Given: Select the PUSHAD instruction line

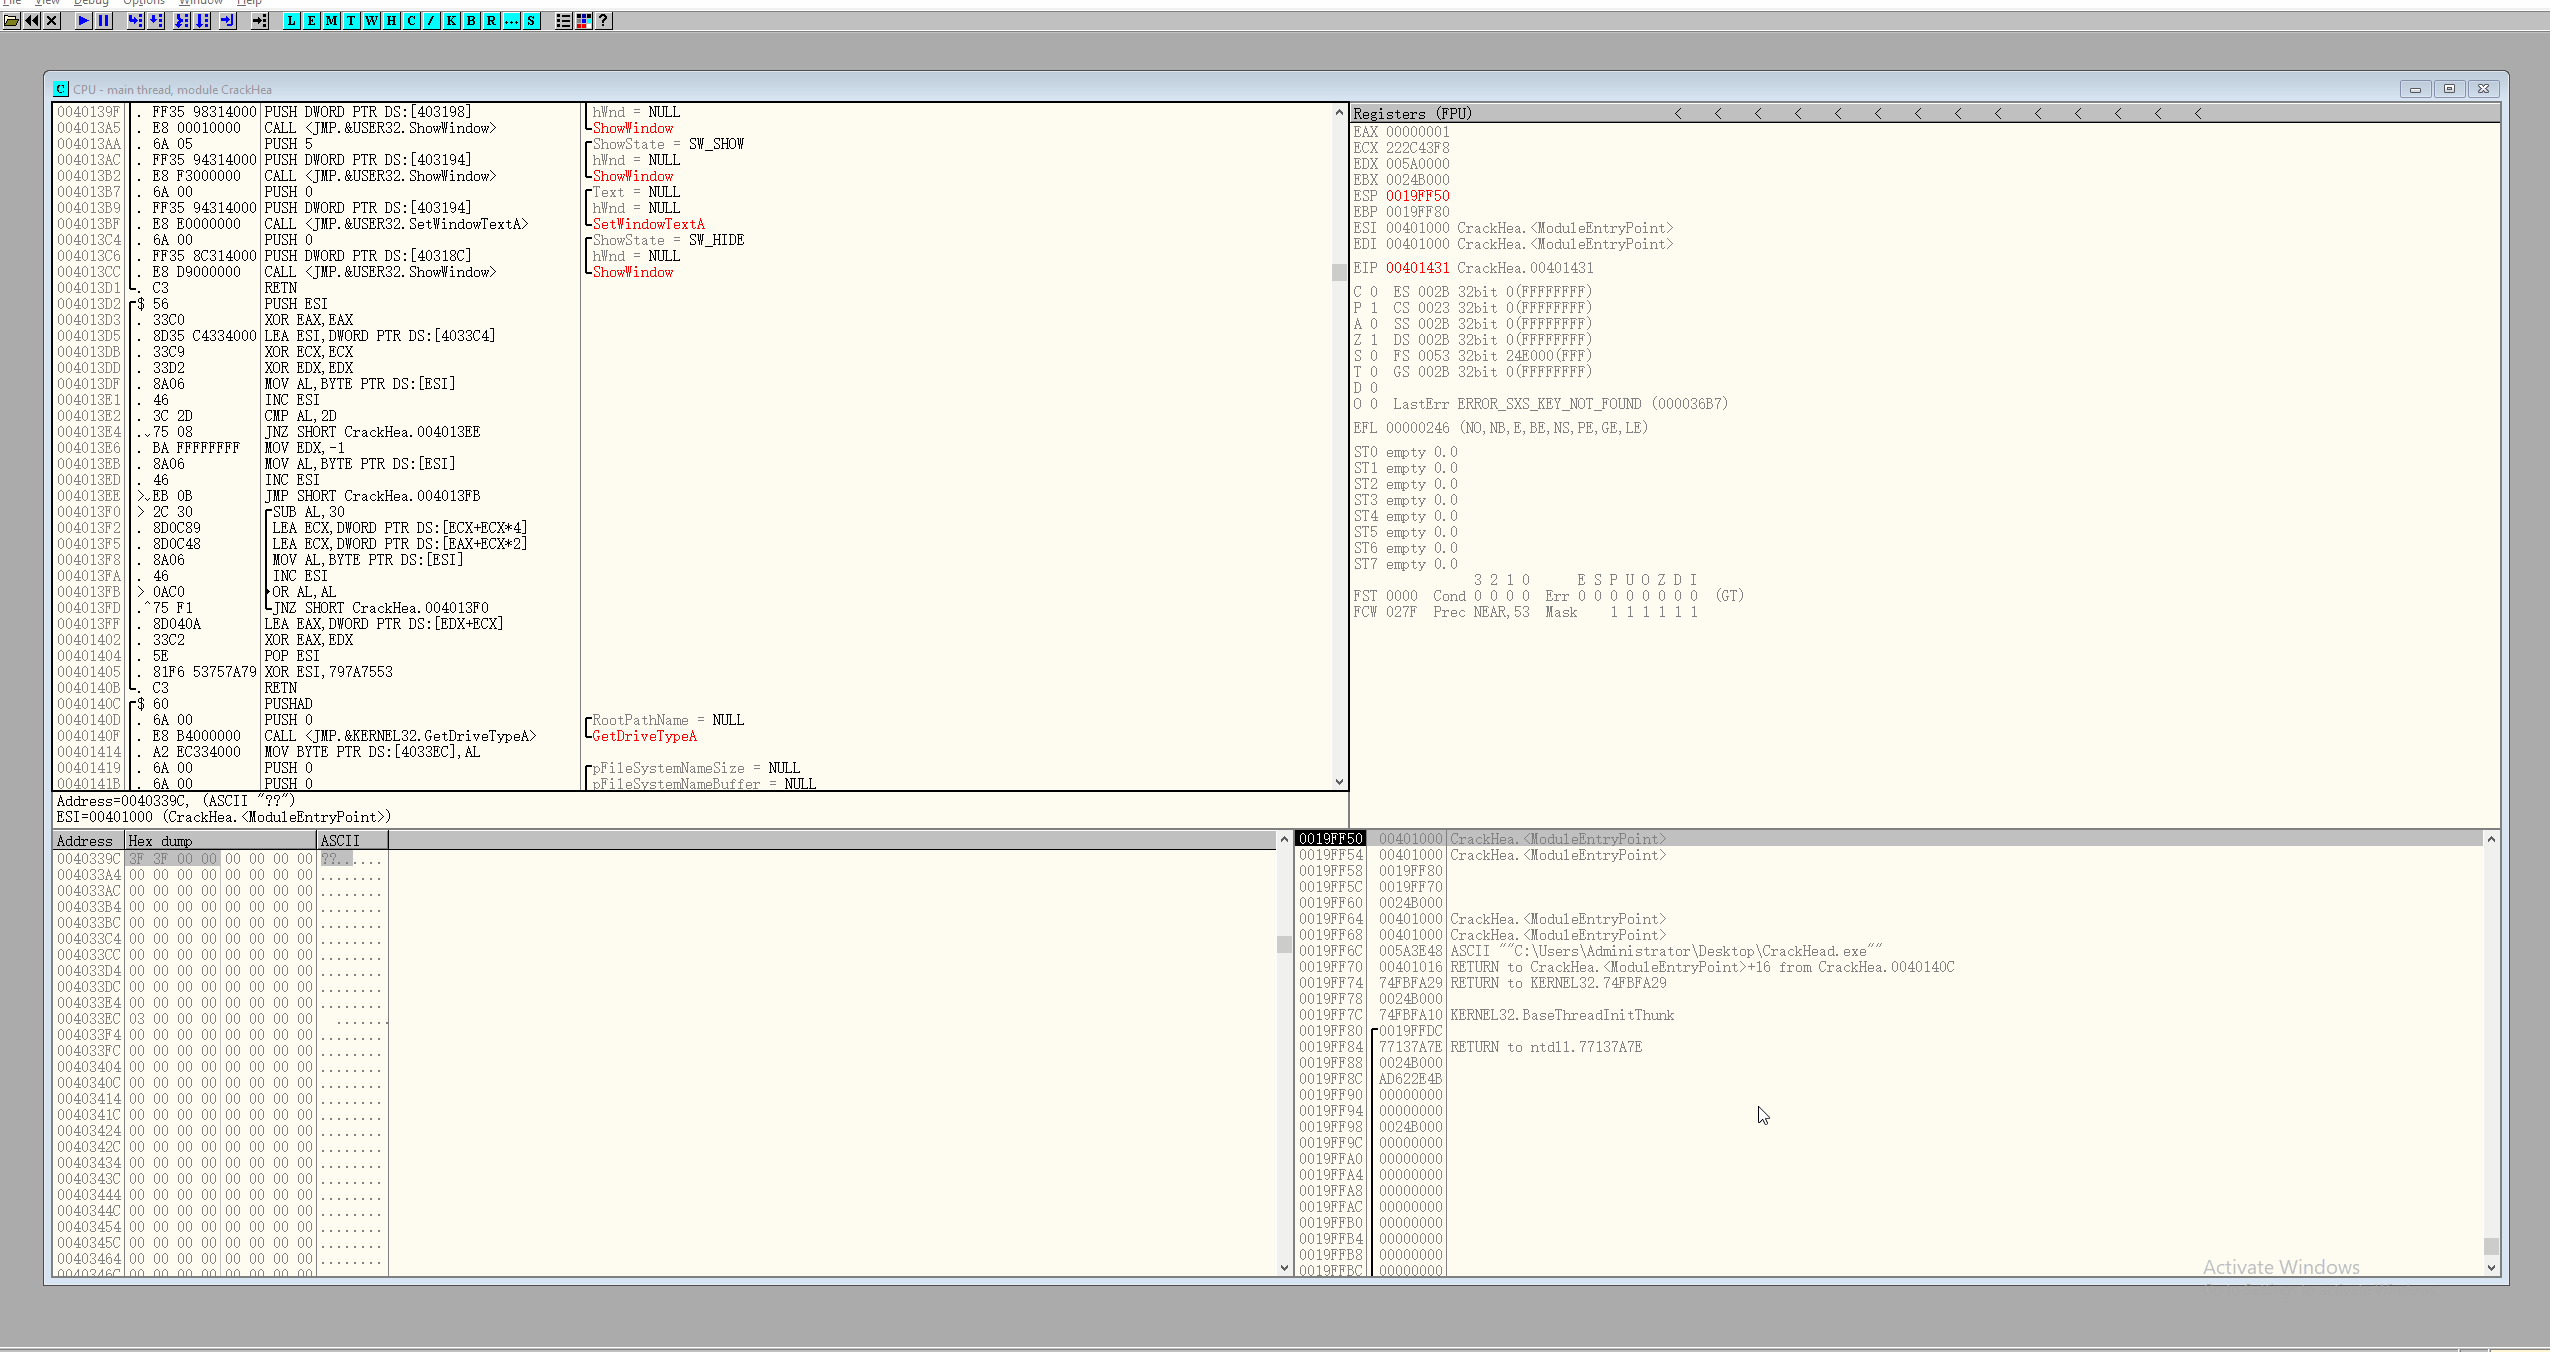Looking at the screenshot, I should 288,704.
